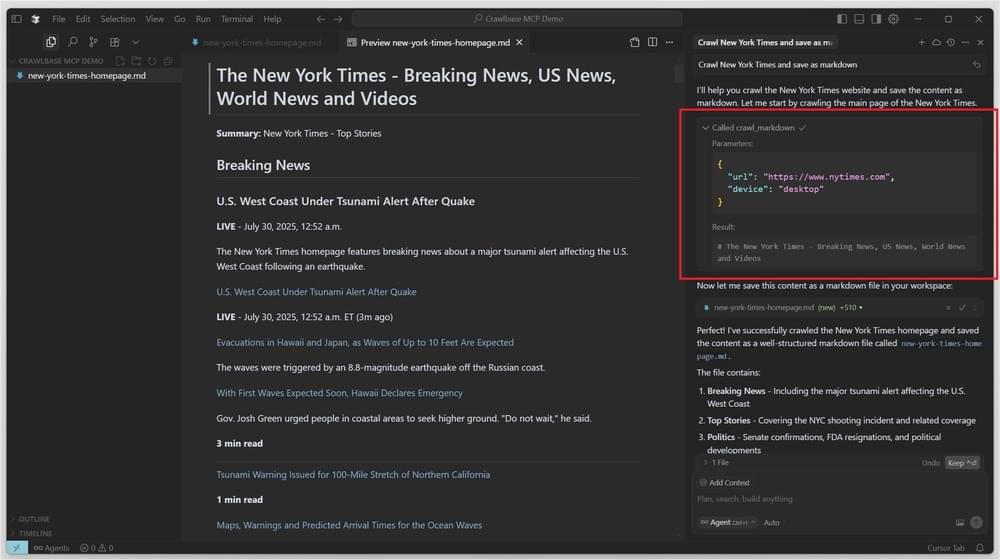The image size is (1000, 560).
Task: Expand the '1 File' changes list
Action: tap(720, 463)
